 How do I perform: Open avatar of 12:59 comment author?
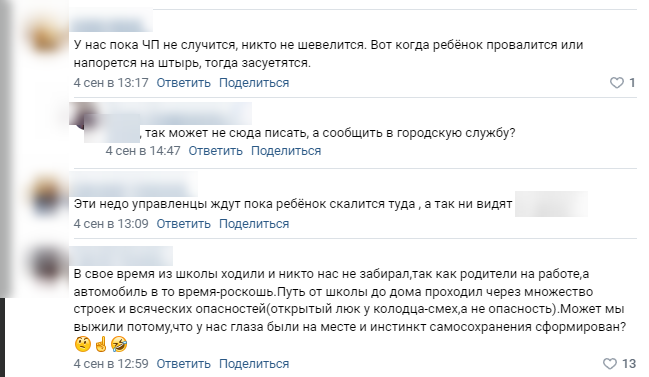(x=47, y=266)
